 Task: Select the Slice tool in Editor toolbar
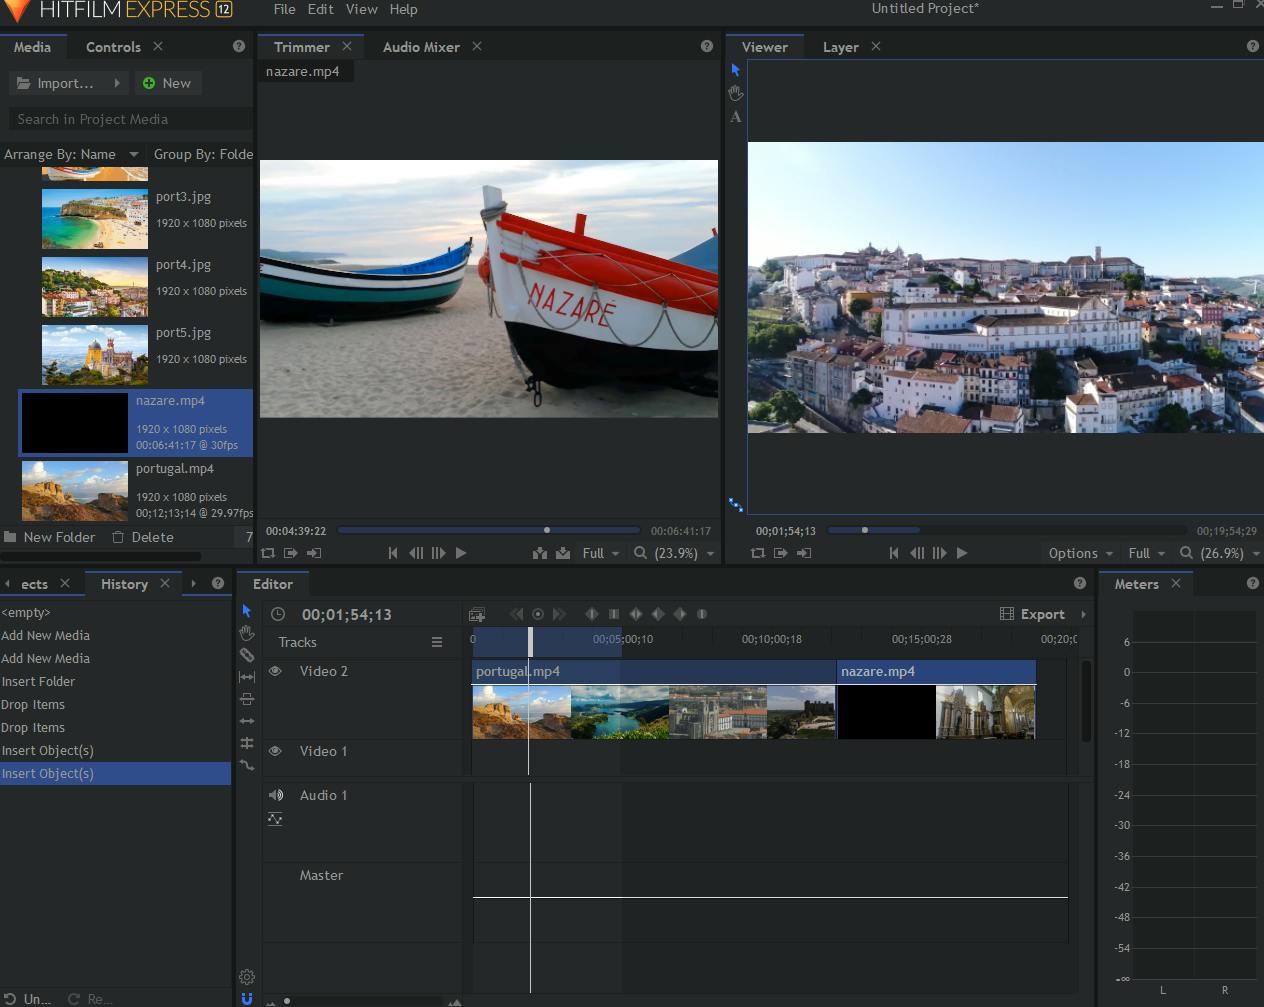[247, 655]
